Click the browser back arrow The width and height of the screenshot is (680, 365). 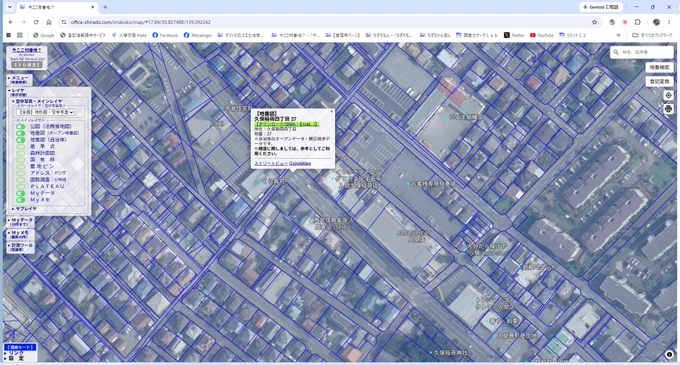[x=11, y=22]
